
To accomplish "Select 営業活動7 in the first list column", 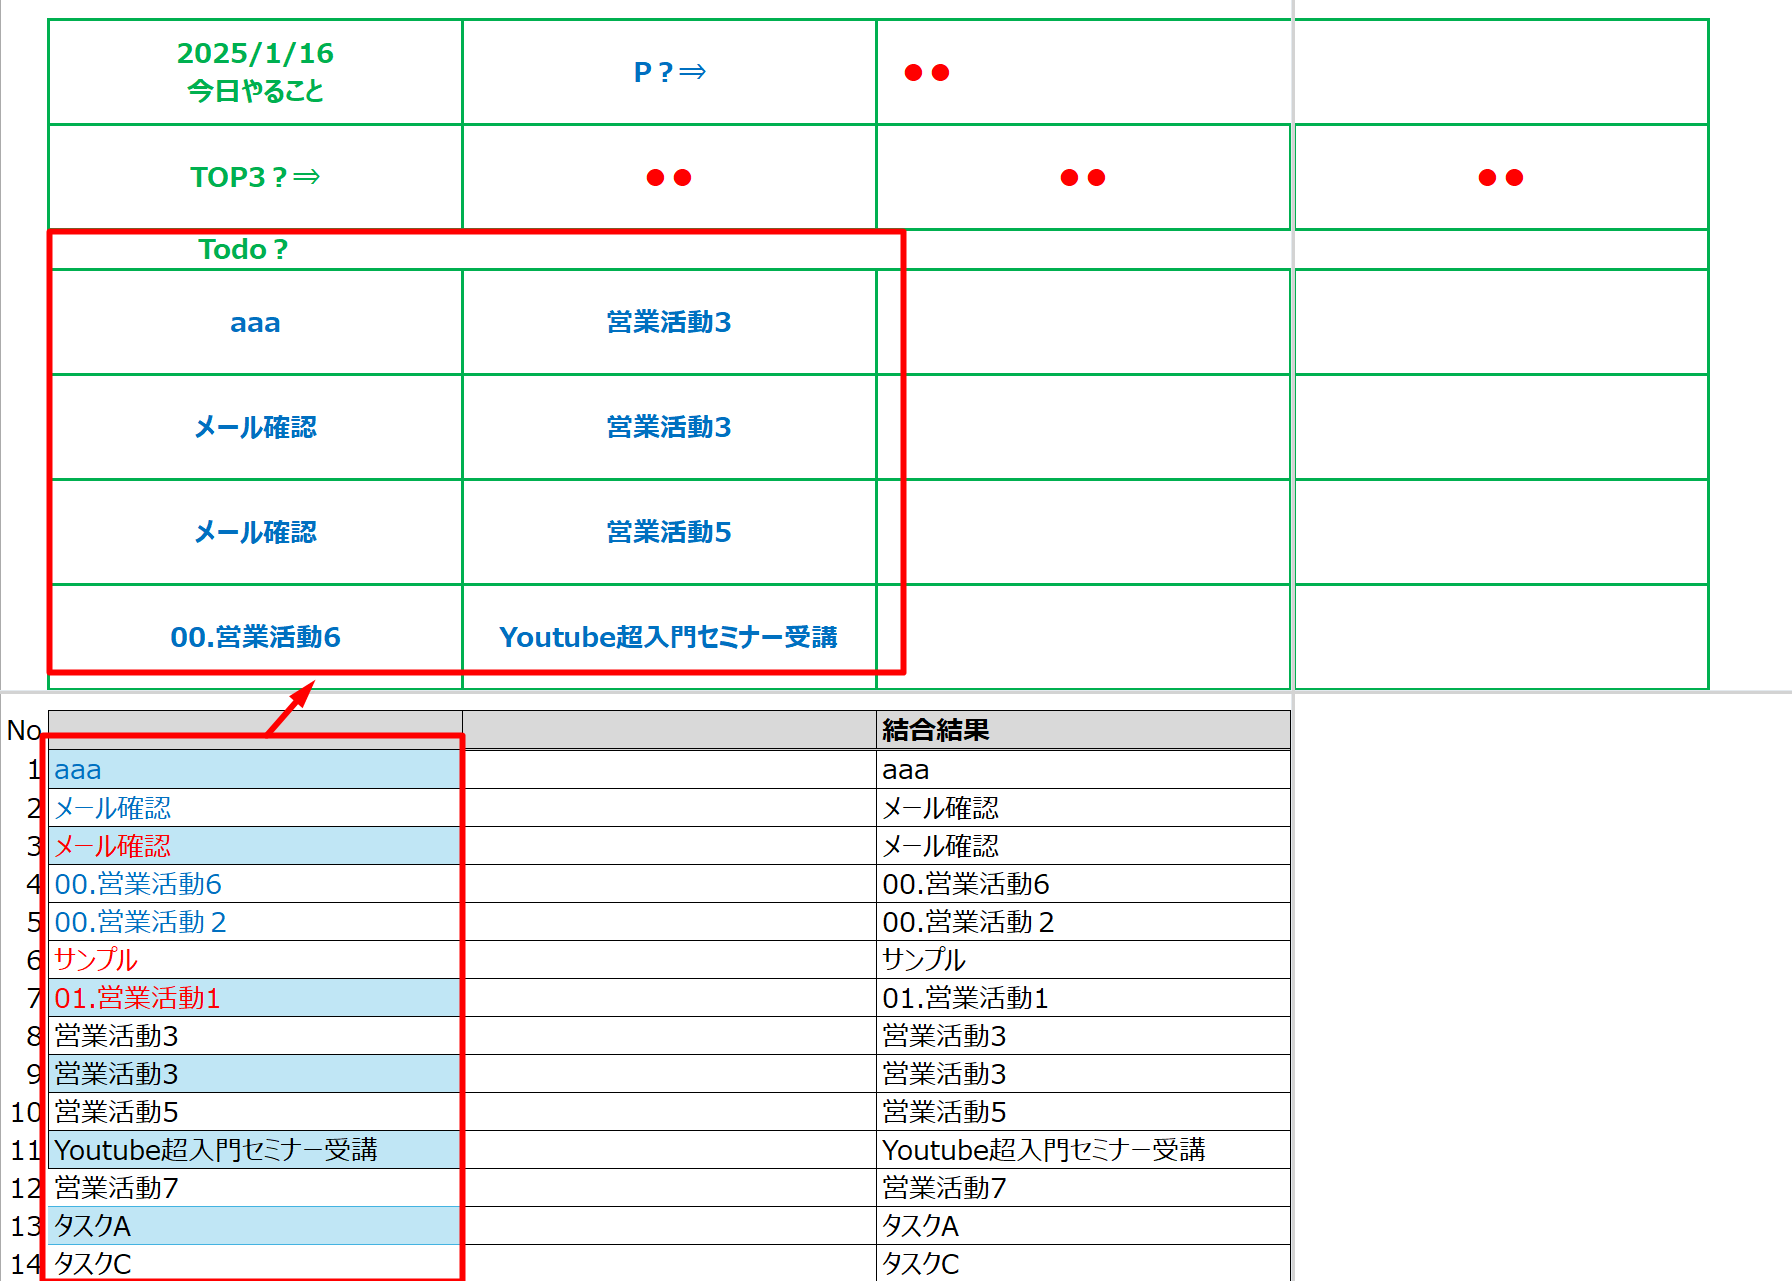I will click(117, 1188).
